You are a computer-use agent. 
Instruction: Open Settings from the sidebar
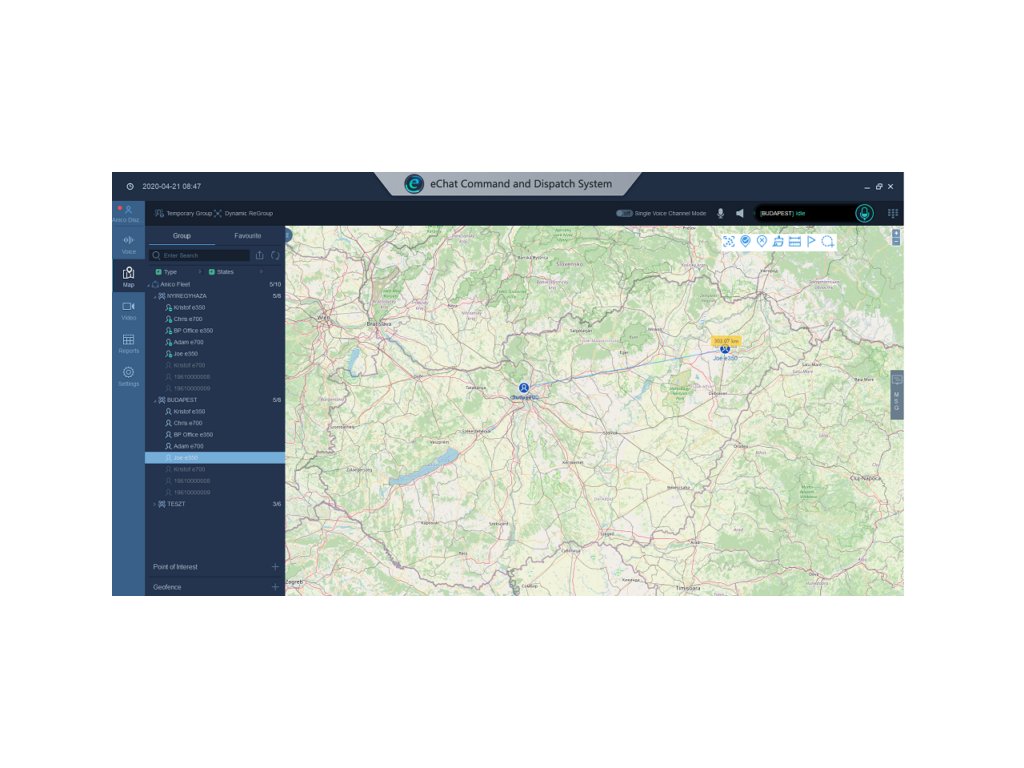pyautogui.click(x=129, y=376)
